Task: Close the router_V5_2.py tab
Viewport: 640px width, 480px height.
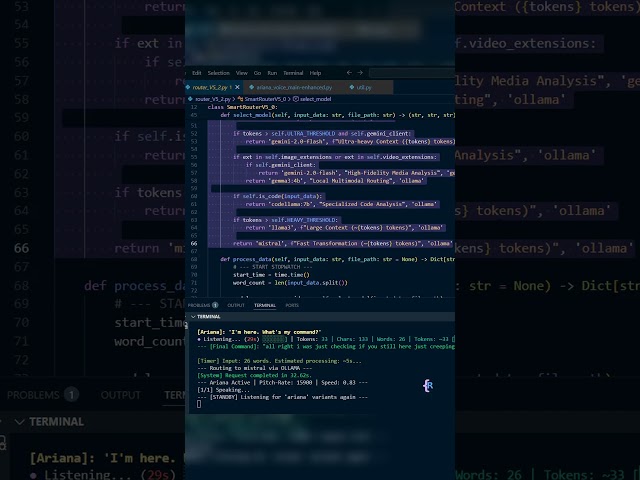Action: pyautogui.click(x=237, y=87)
